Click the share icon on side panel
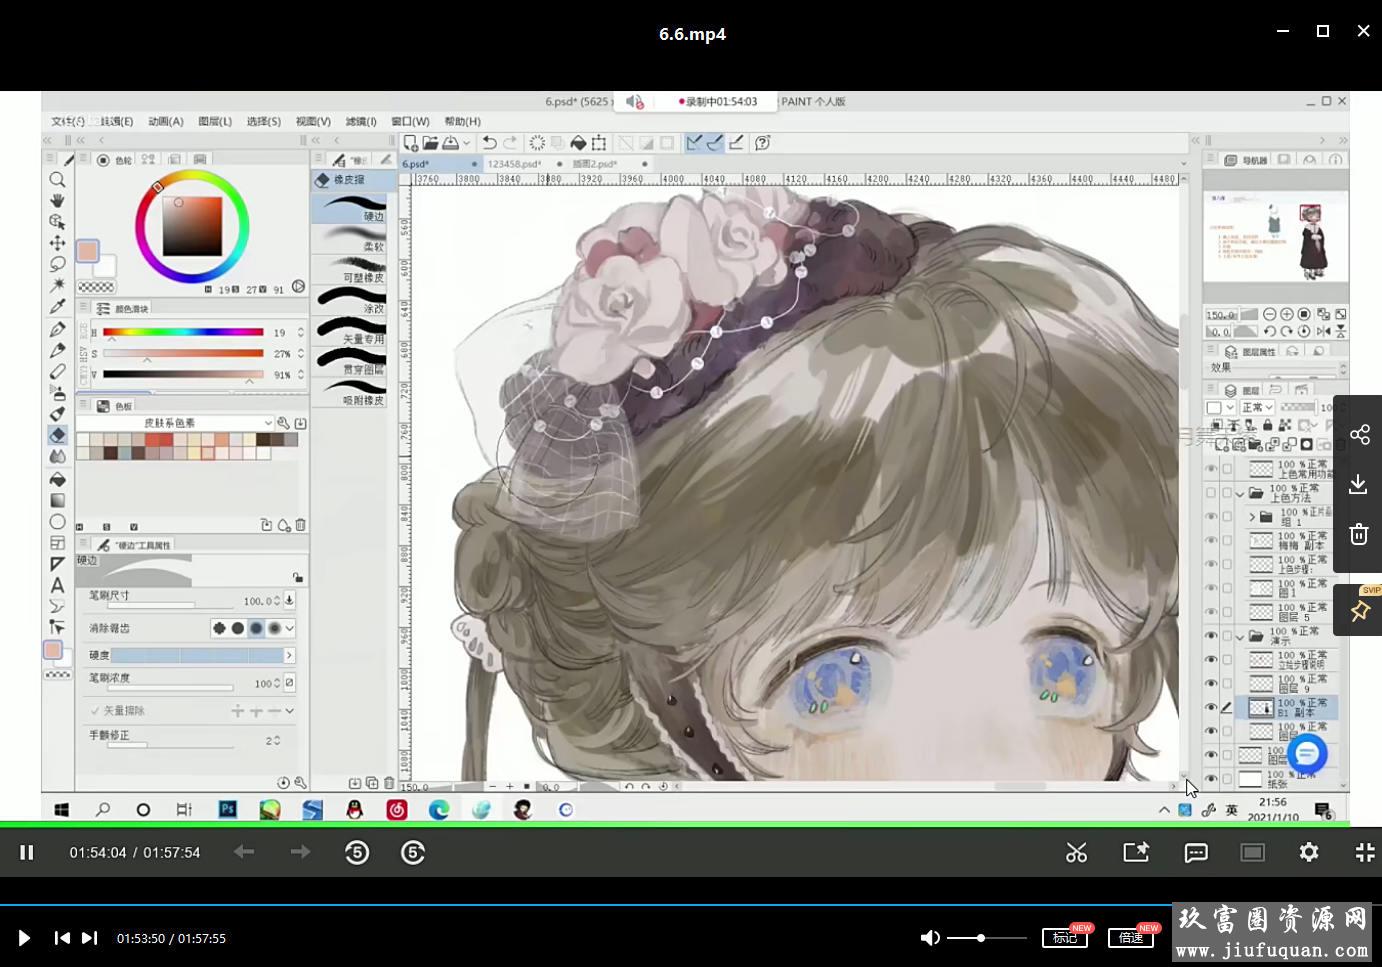 pyautogui.click(x=1359, y=435)
